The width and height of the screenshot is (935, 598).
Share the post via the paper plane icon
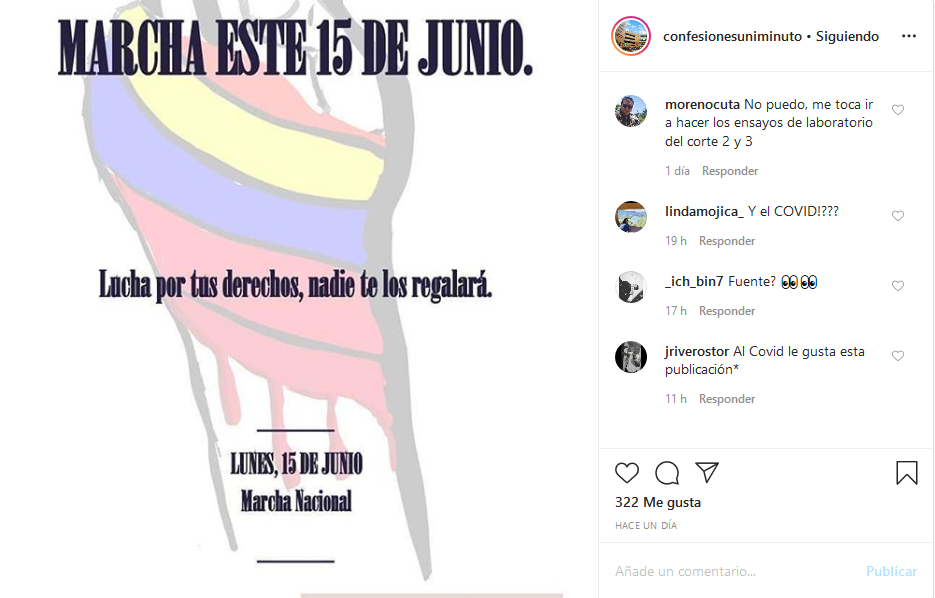click(707, 472)
